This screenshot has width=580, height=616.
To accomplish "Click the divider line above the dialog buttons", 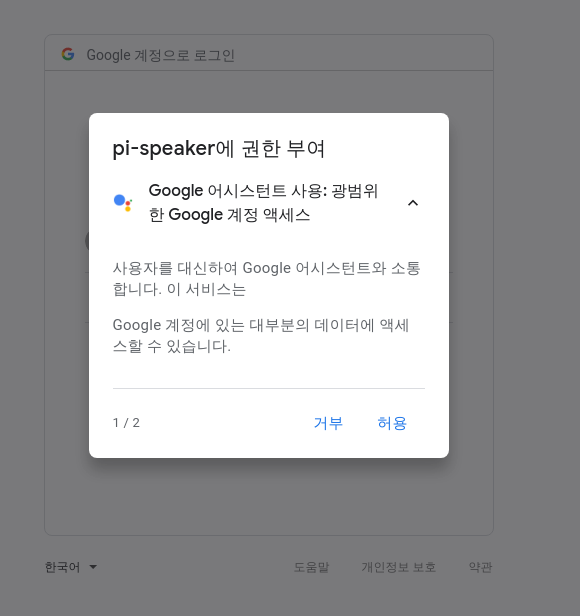I will coord(269,389).
